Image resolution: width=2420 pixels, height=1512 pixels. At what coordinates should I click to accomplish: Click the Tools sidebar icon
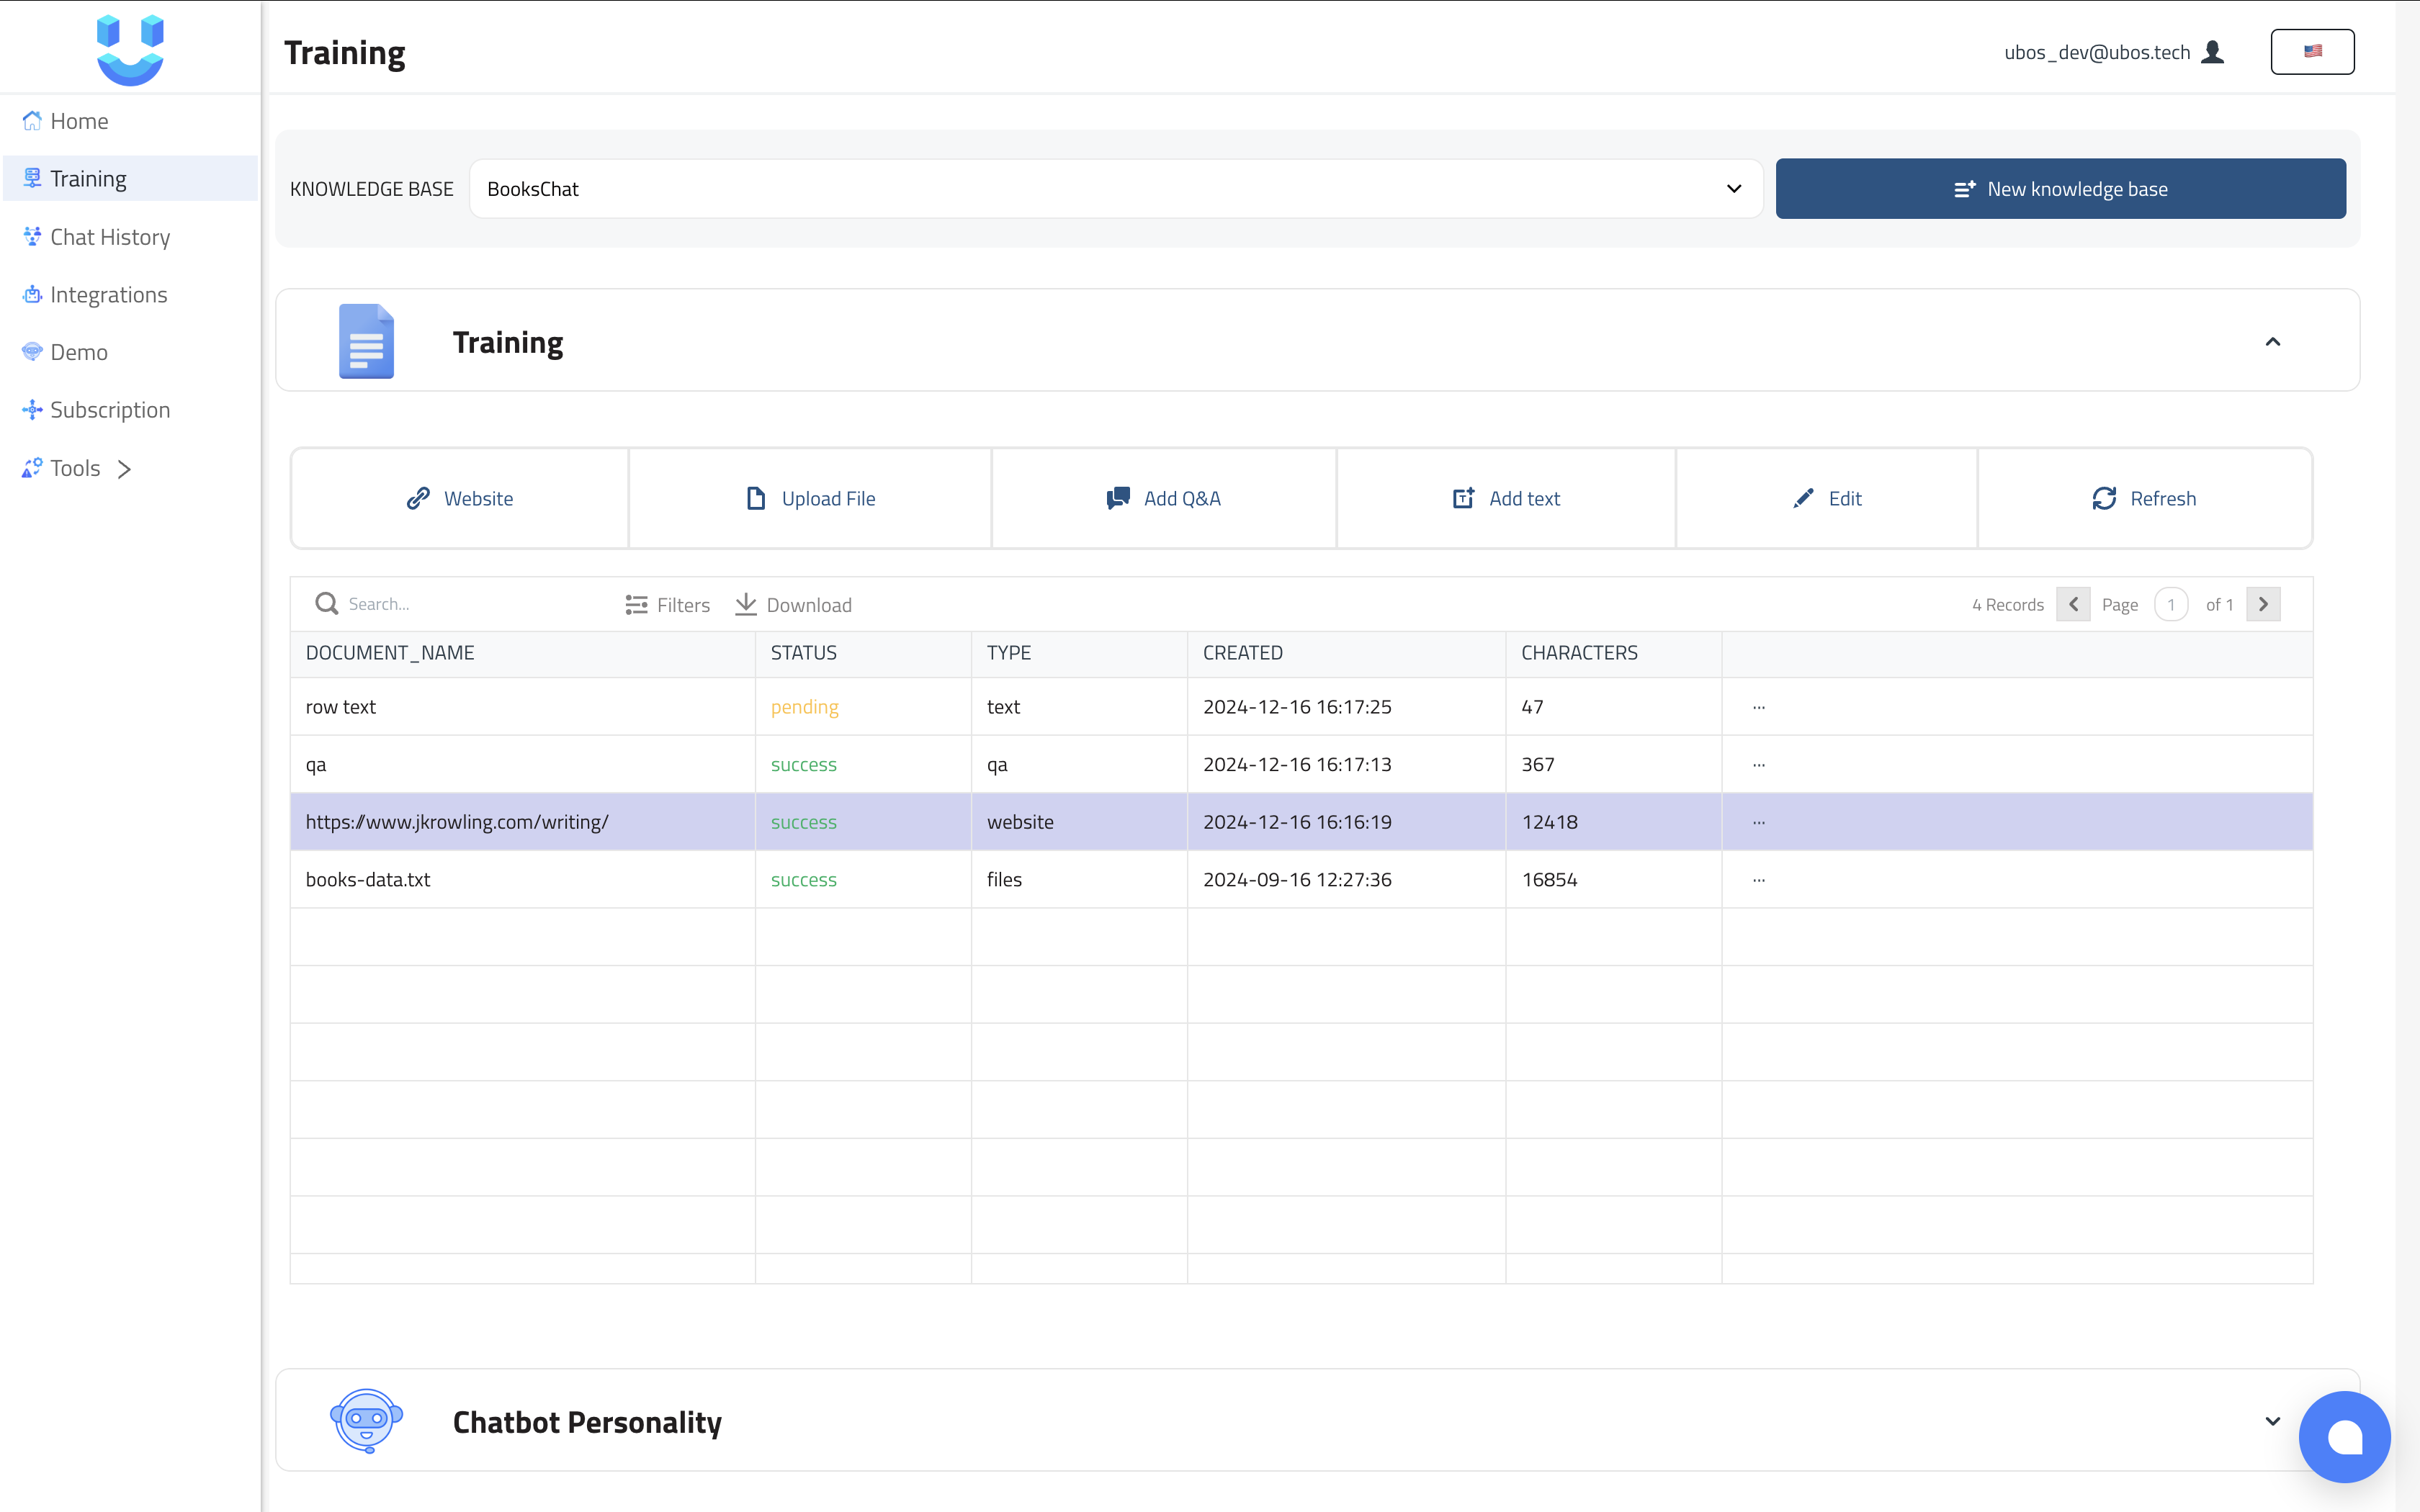tap(32, 468)
